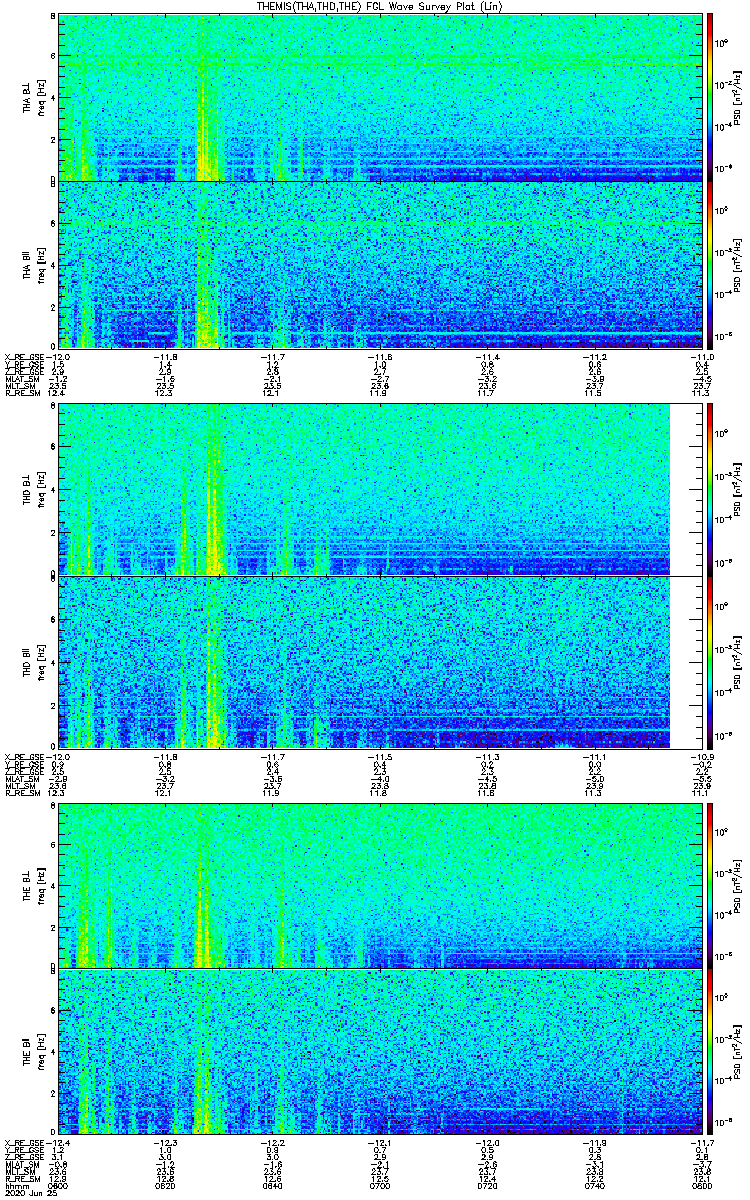The height and width of the screenshot is (1200, 750).
Task: Click inside the THE B-perpendicular spectrogram panel
Action: tap(380, 885)
